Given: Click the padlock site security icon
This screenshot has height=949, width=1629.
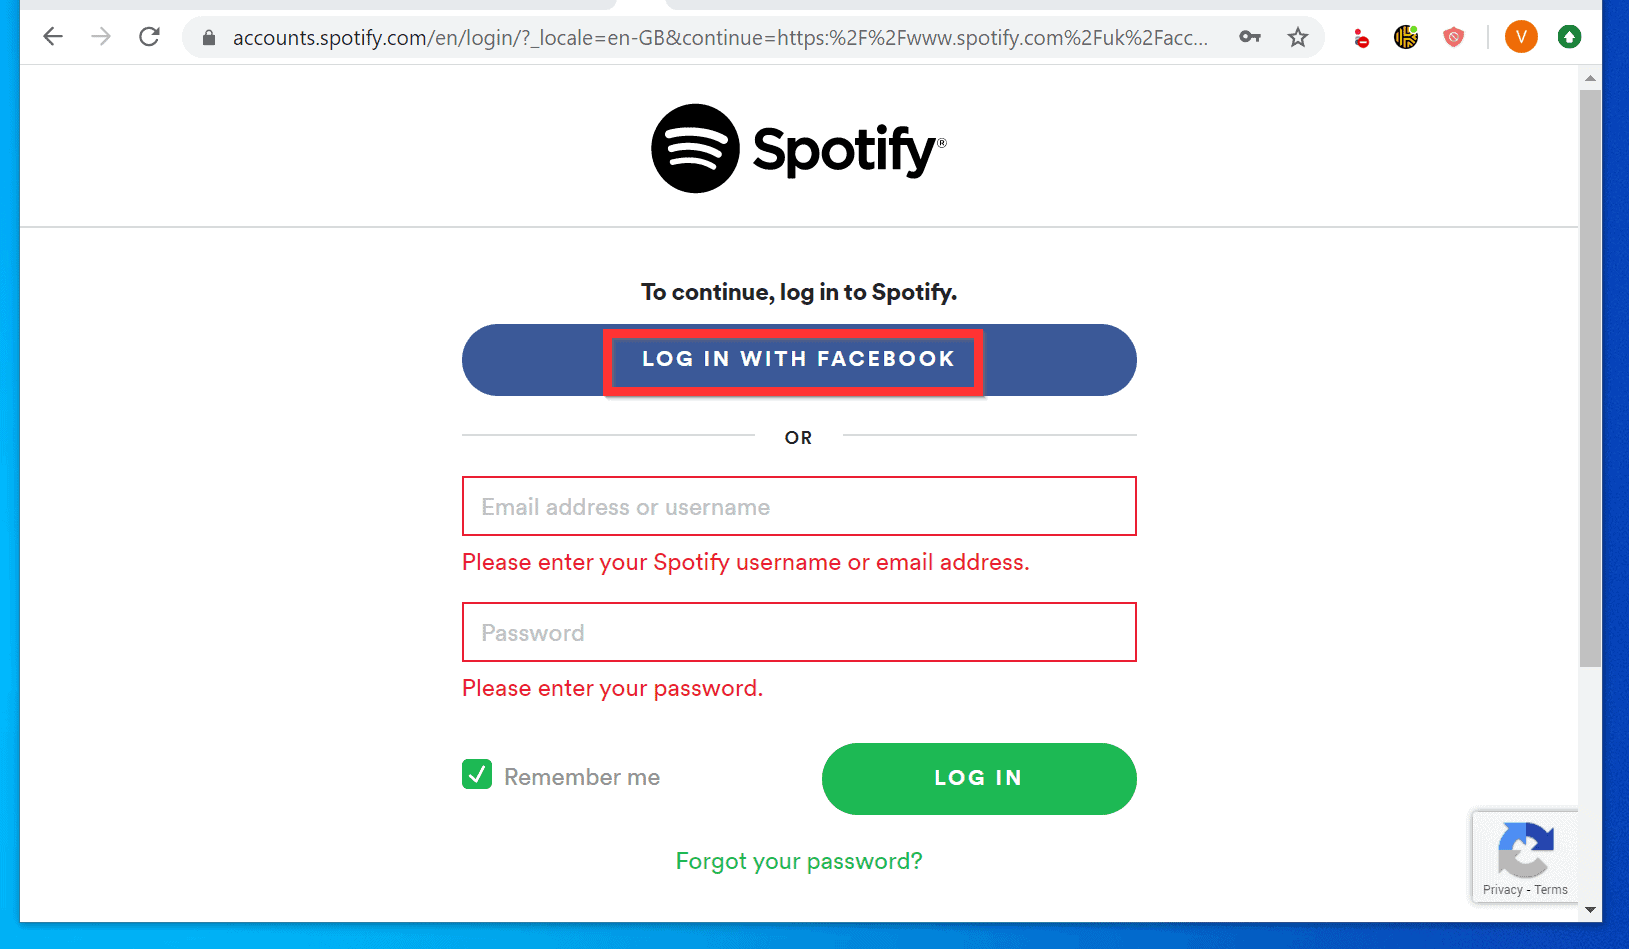Looking at the screenshot, I should [x=208, y=37].
